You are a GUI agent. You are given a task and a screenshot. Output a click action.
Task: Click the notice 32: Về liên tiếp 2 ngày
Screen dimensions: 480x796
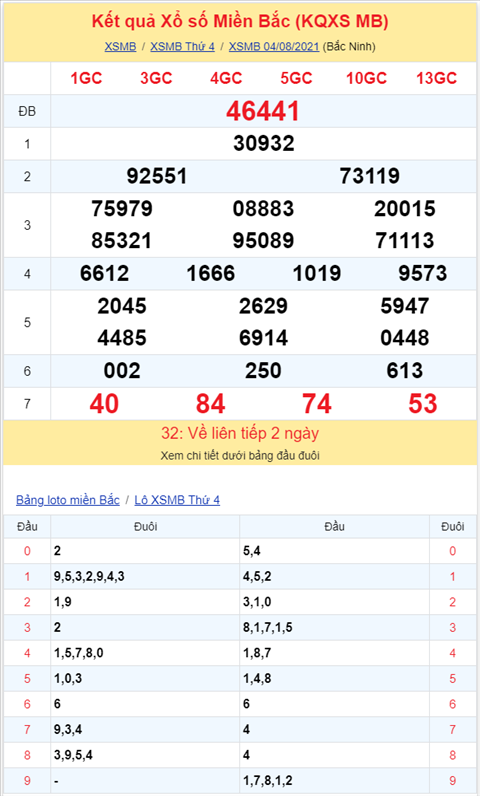click(240, 434)
